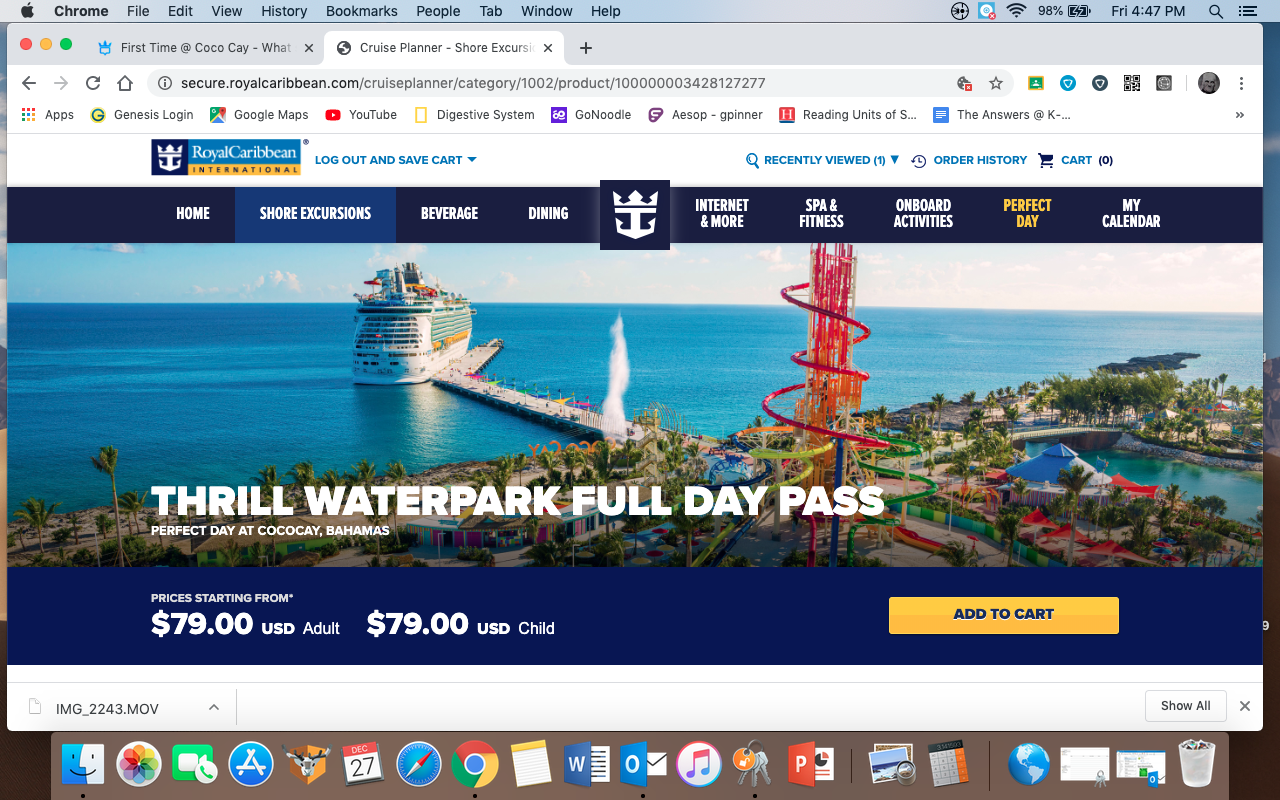This screenshot has width=1280, height=800.
Task: Open the History menu
Action: tap(284, 11)
